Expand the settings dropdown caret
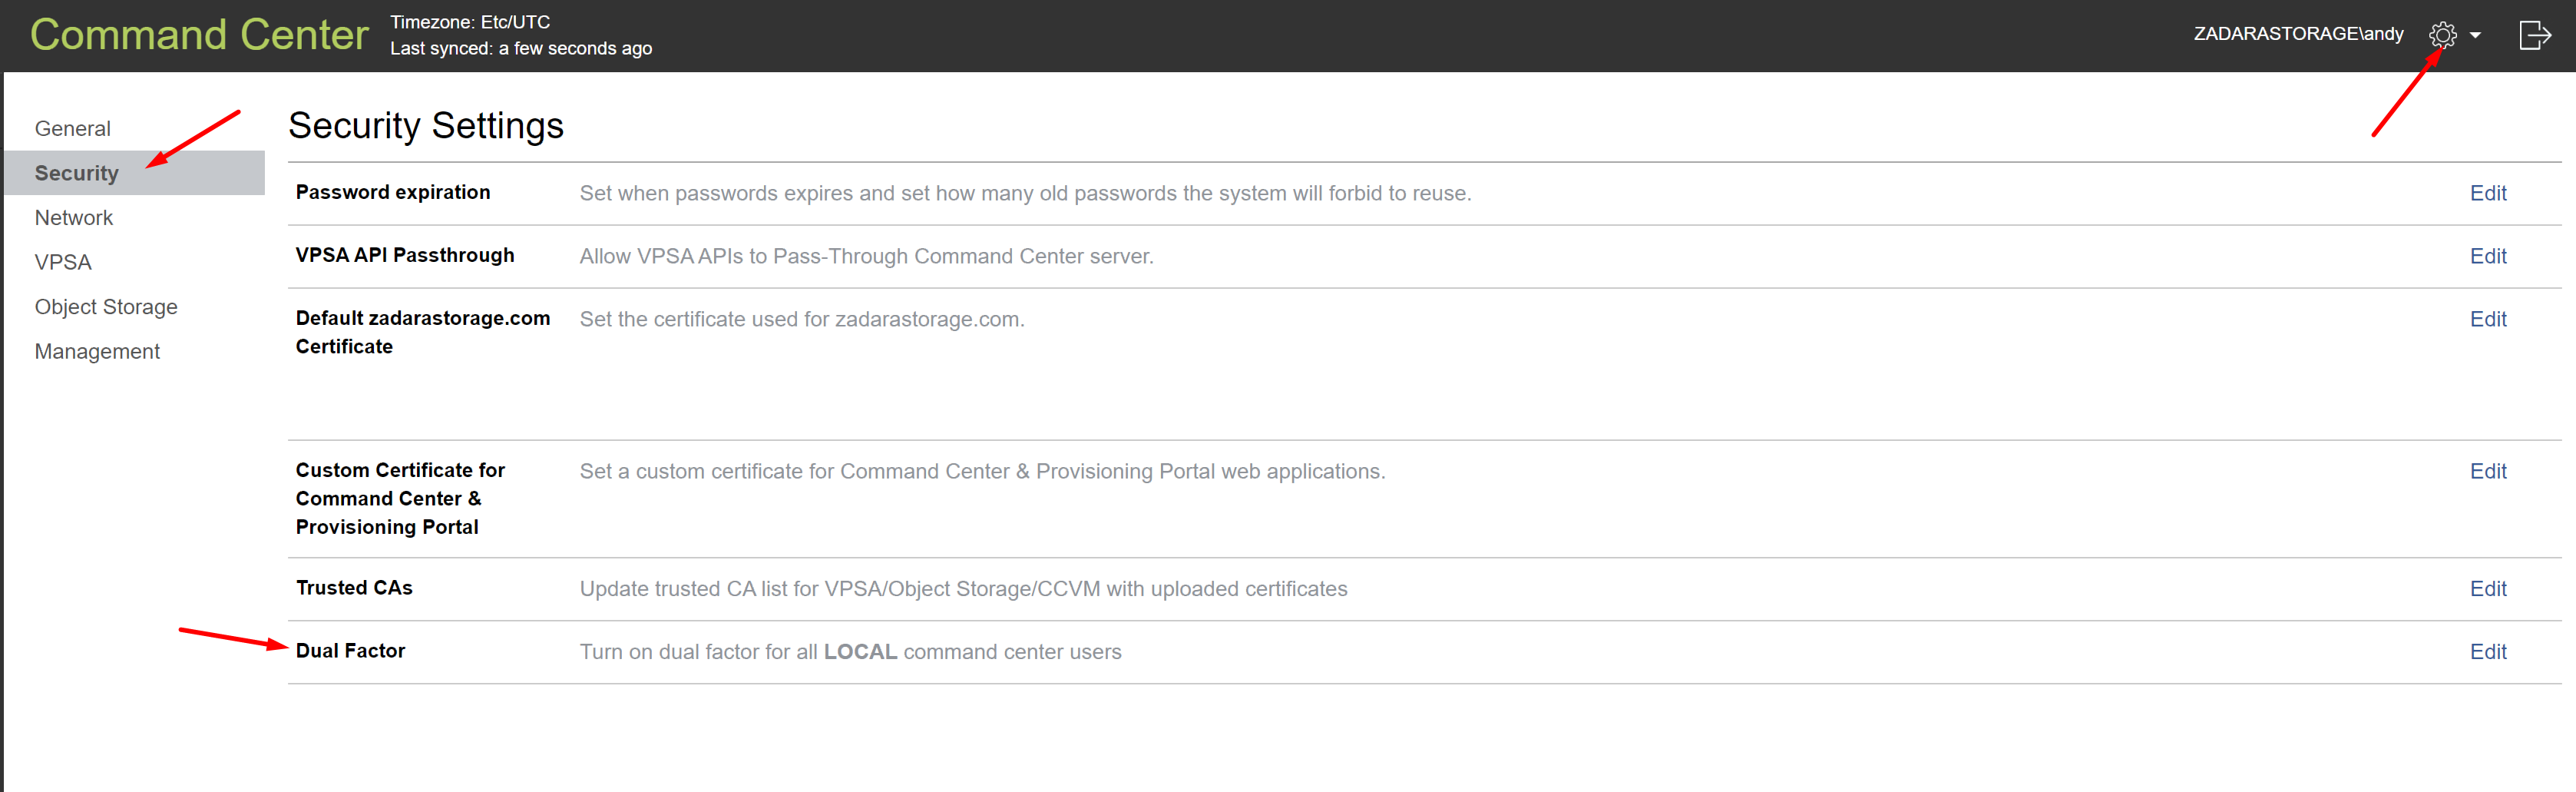This screenshot has width=2576, height=792. [2475, 35]
